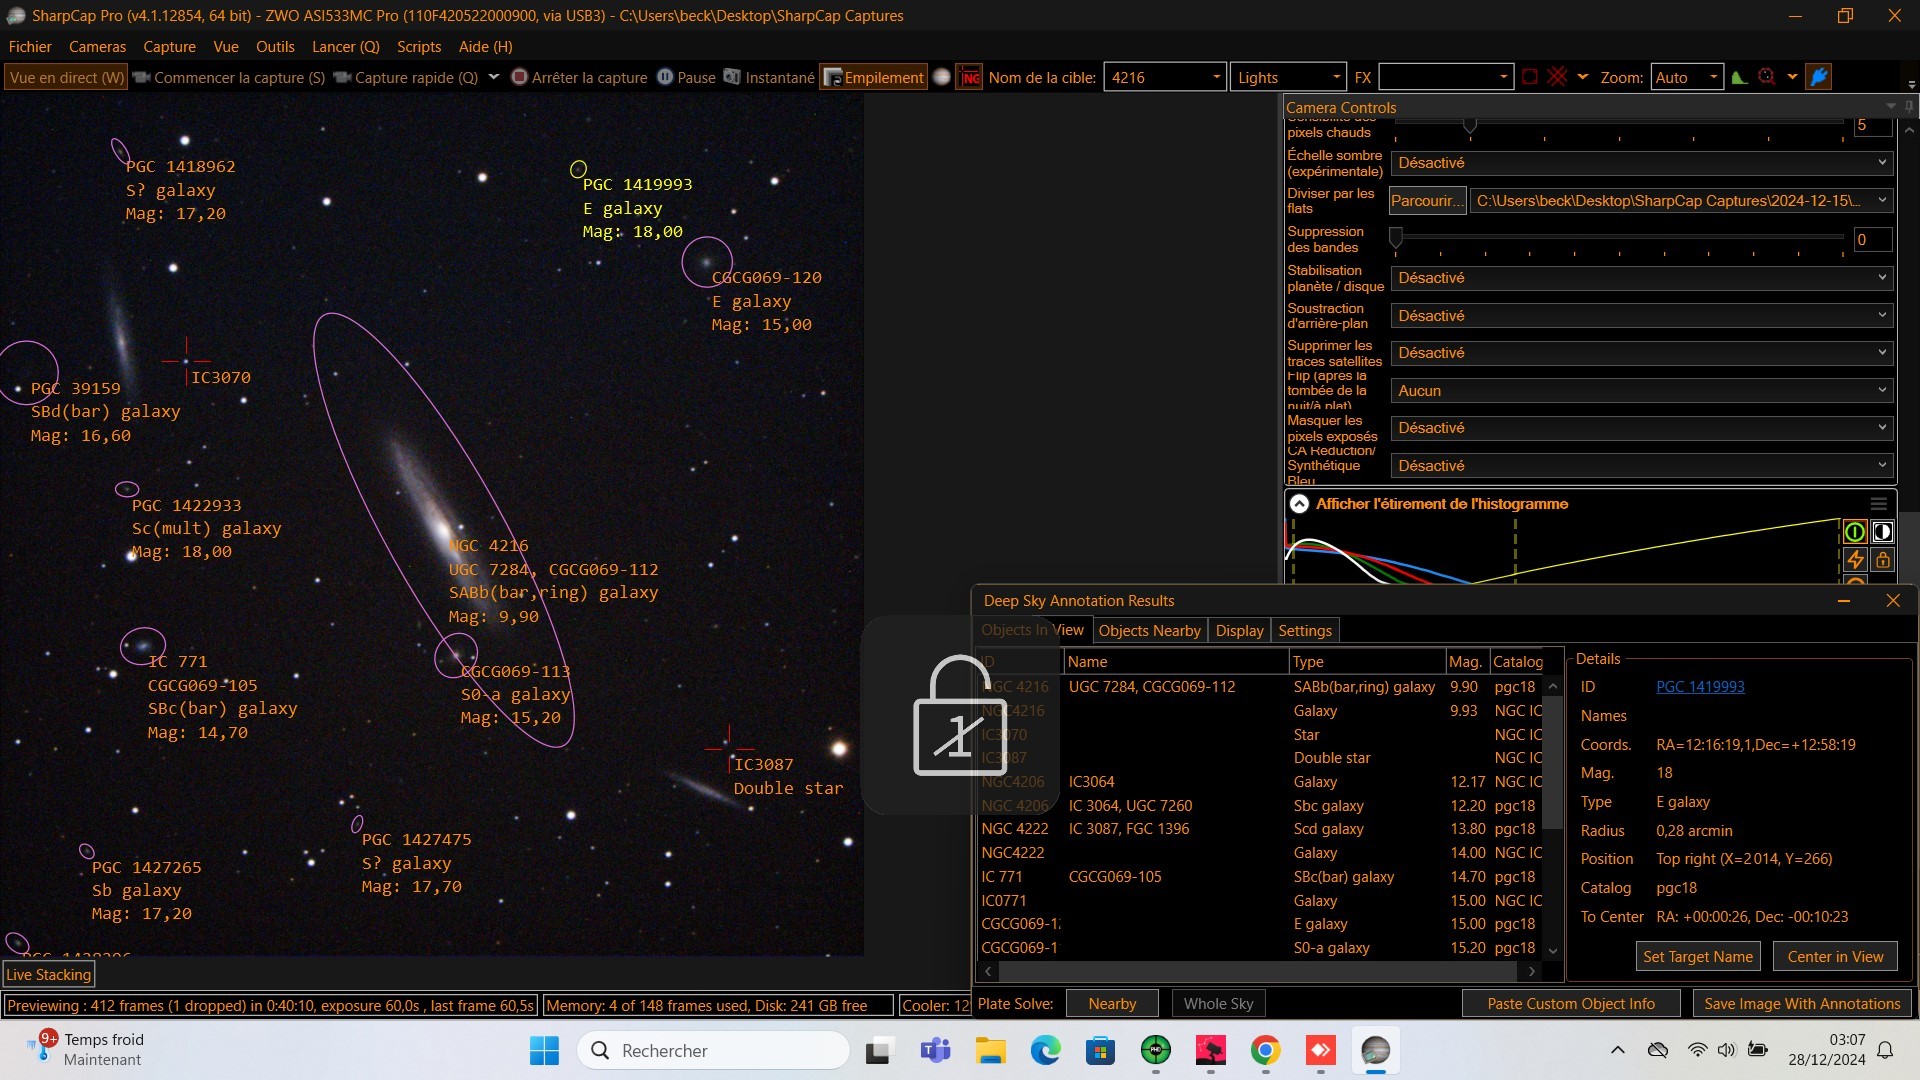Switch to the Objects Nearby tab
The image size is (1920, 1080).
click(1149, 631)
